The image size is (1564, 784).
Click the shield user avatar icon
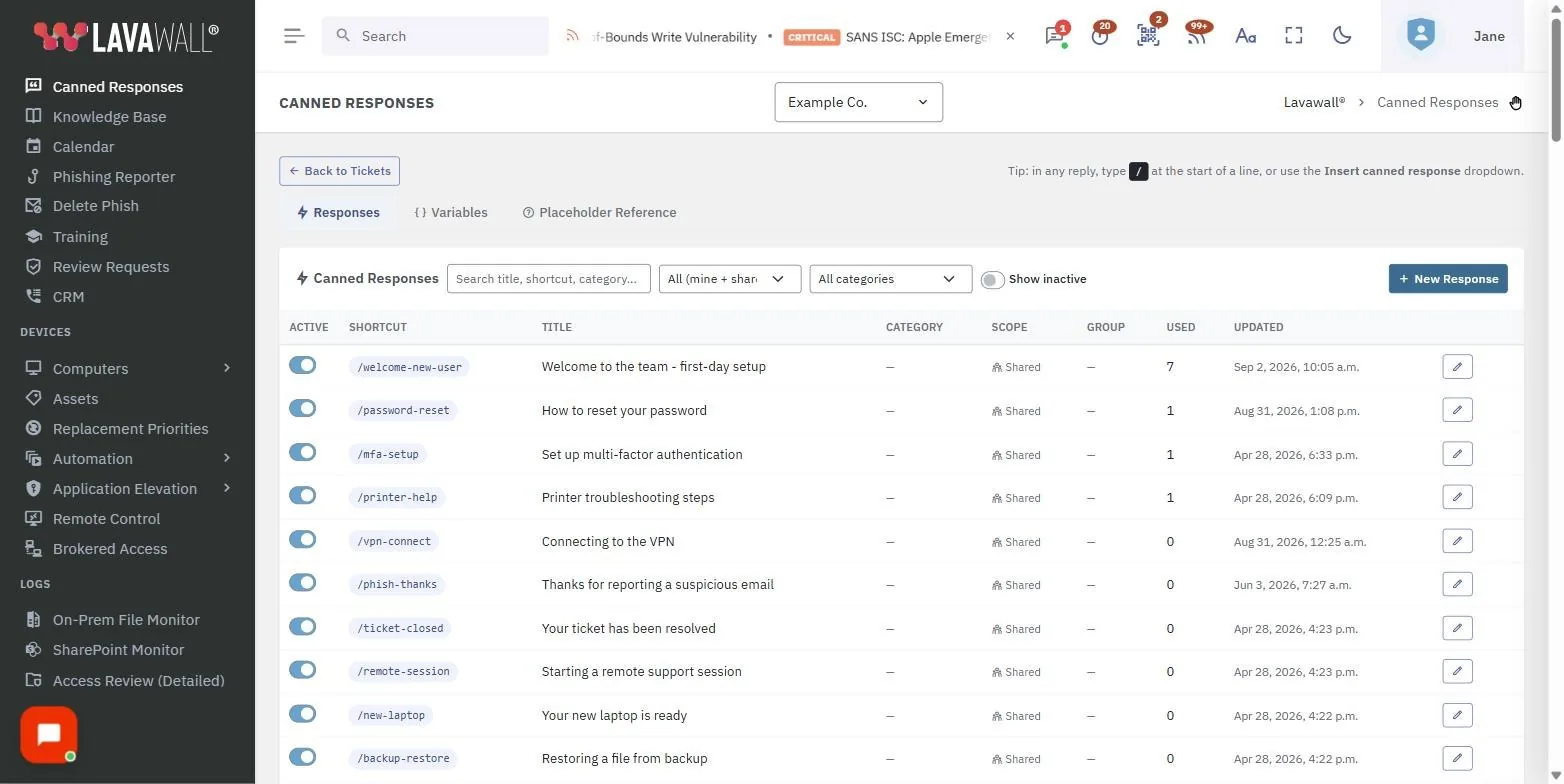[x=1420, y=36]
